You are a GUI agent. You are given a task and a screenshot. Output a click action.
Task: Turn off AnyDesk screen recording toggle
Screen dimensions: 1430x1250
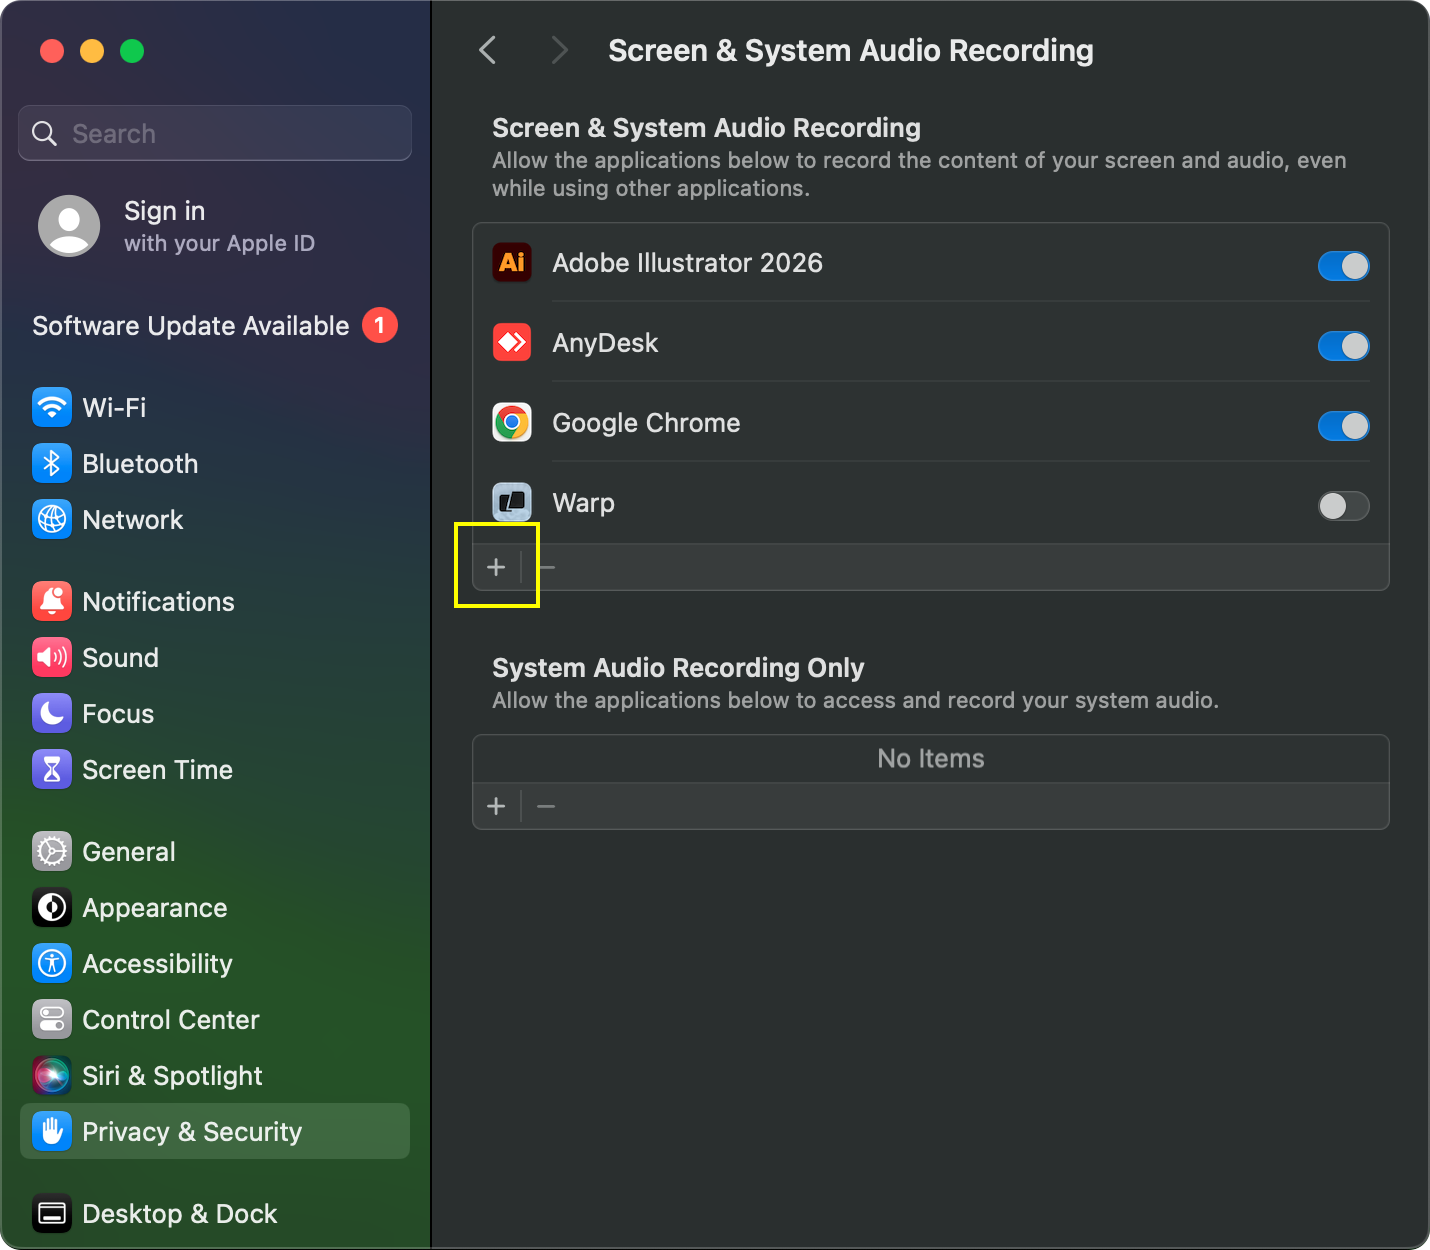coord(1343,346)
